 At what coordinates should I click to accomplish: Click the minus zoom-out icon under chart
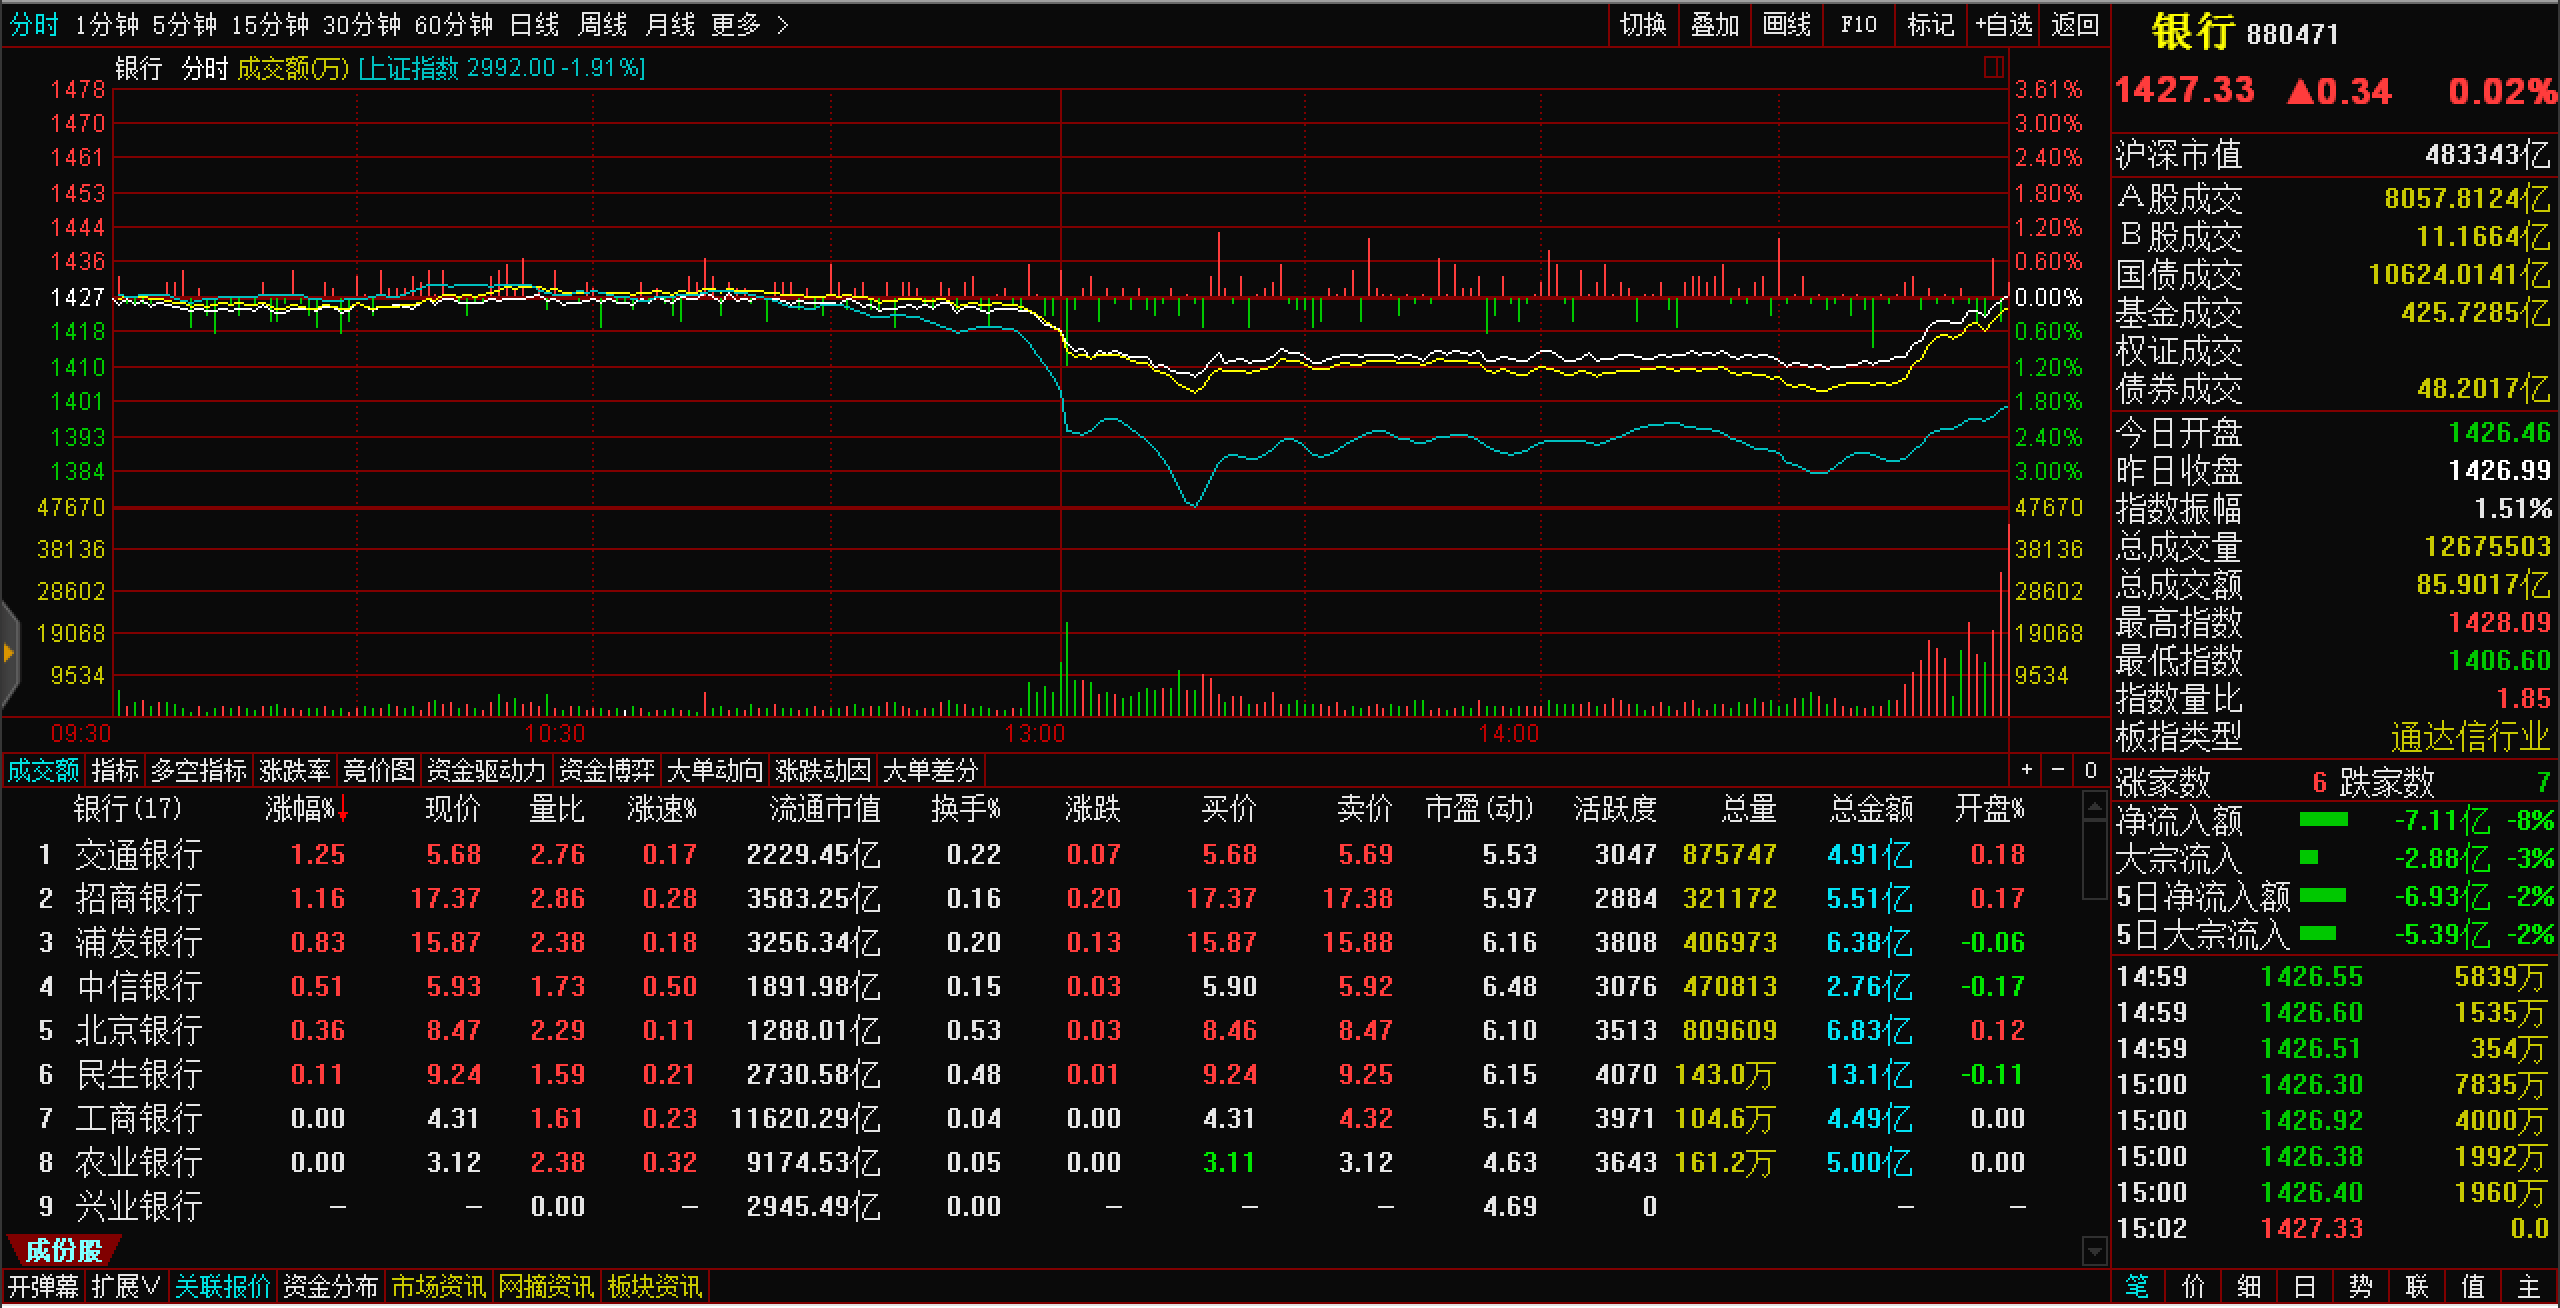[x=2058, y=770]
